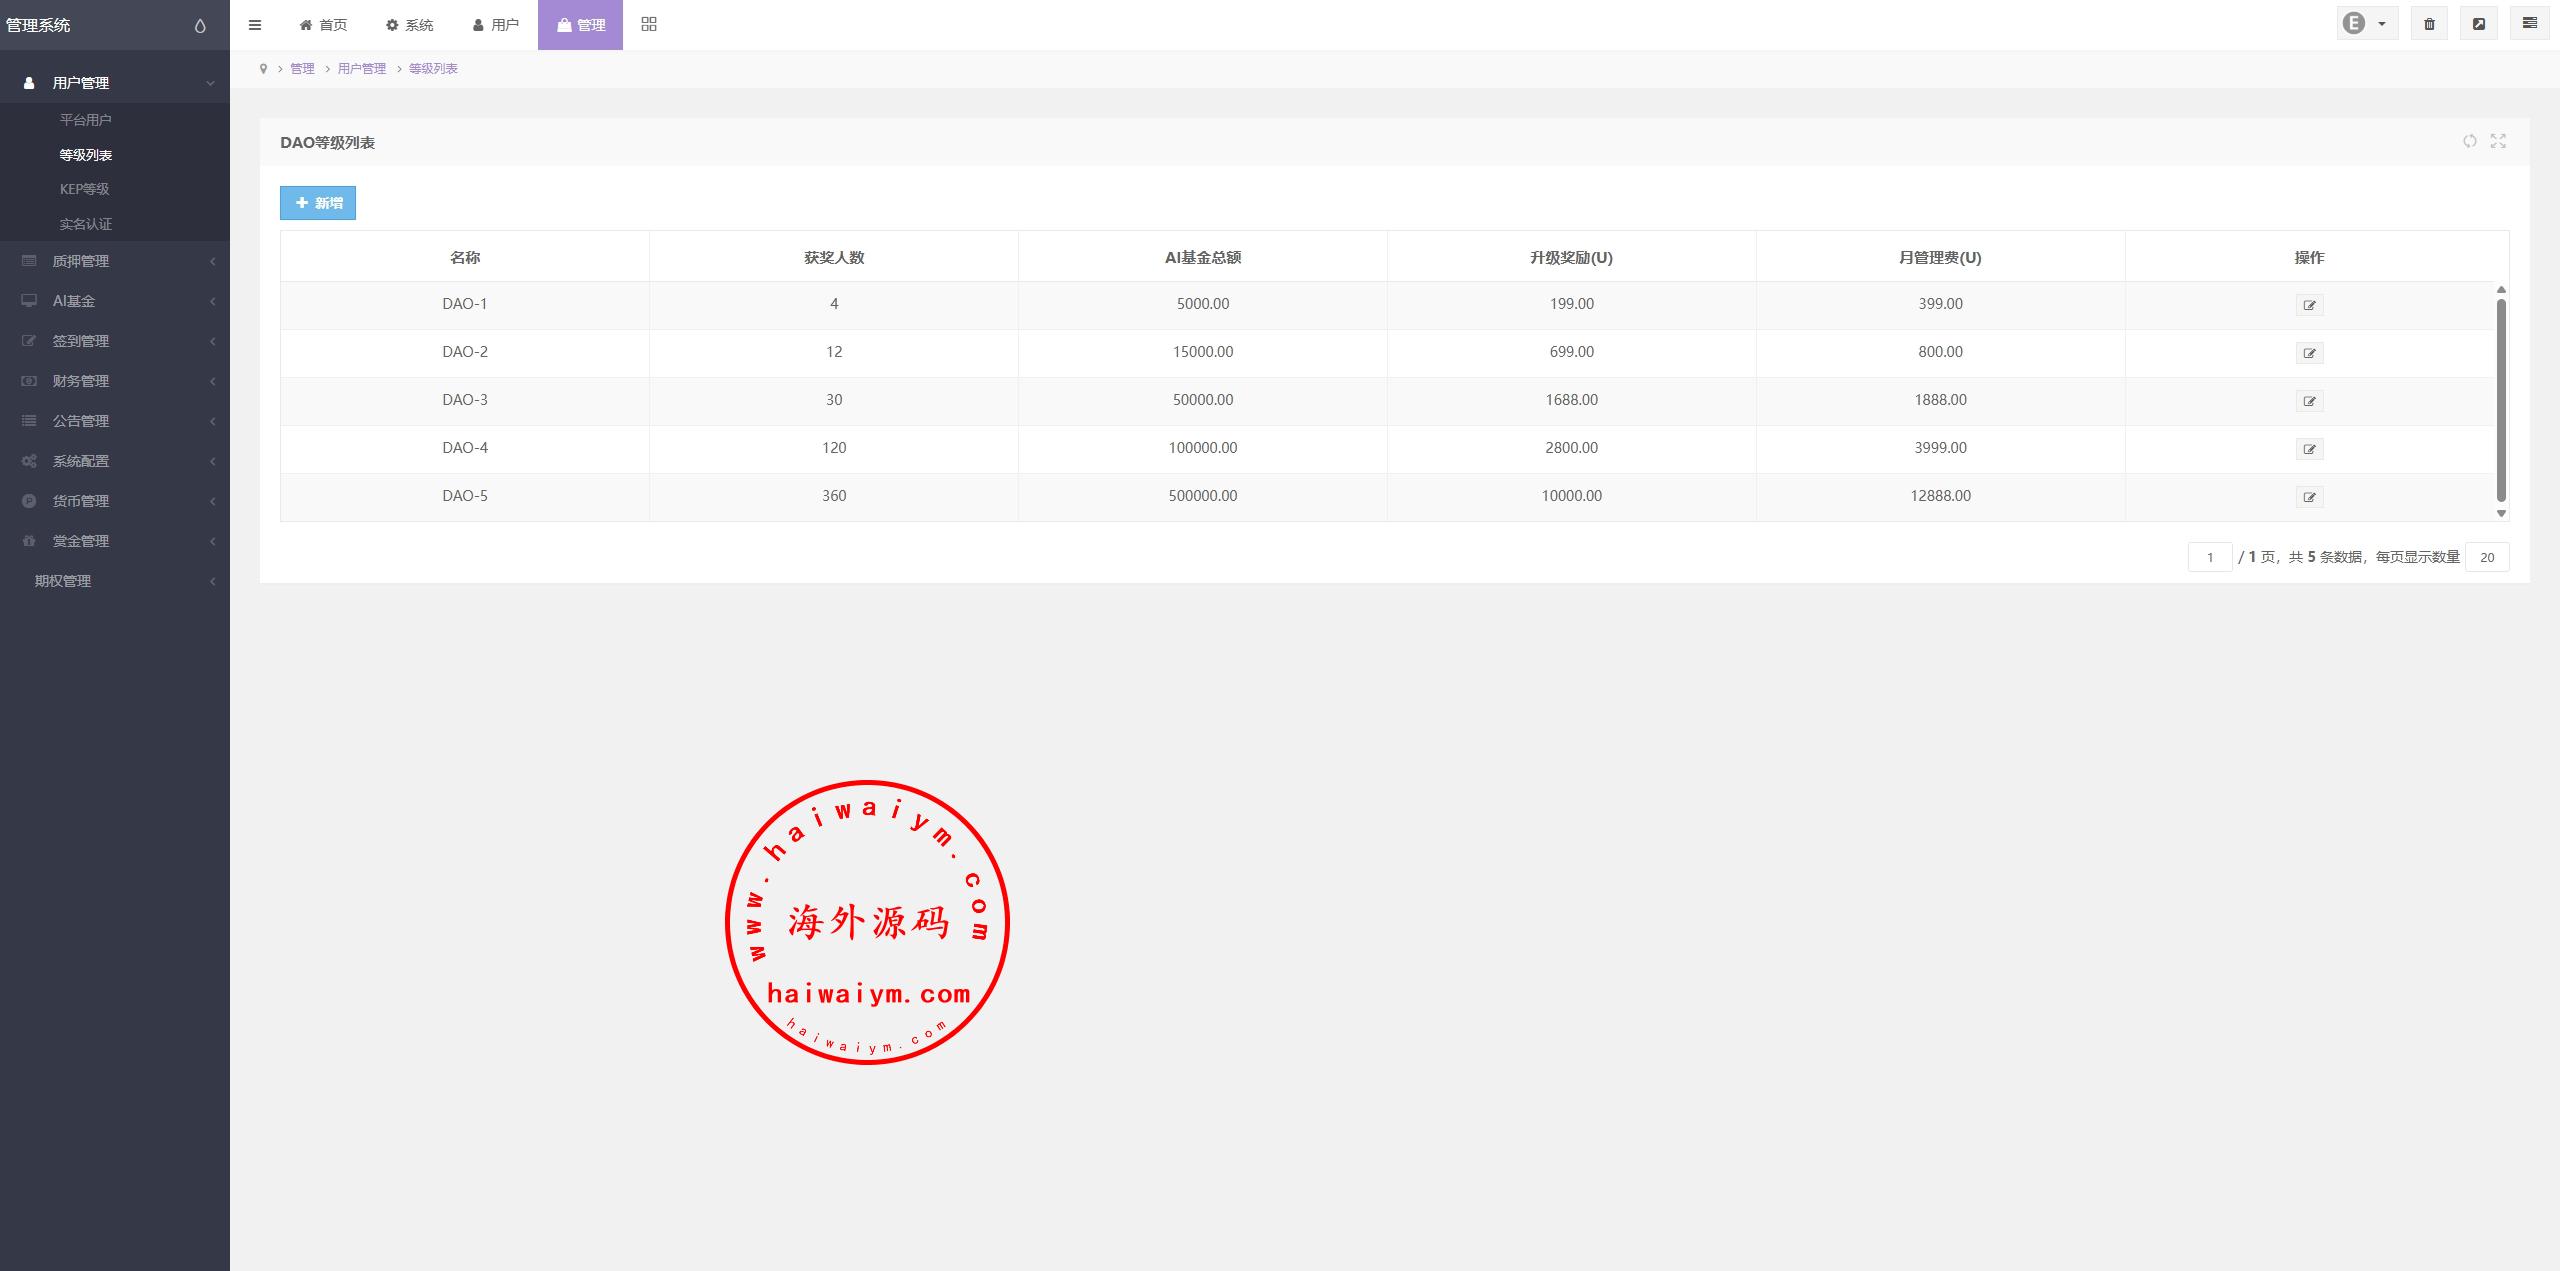
Task: Click the 新增 button
Action: click(318, 203)
